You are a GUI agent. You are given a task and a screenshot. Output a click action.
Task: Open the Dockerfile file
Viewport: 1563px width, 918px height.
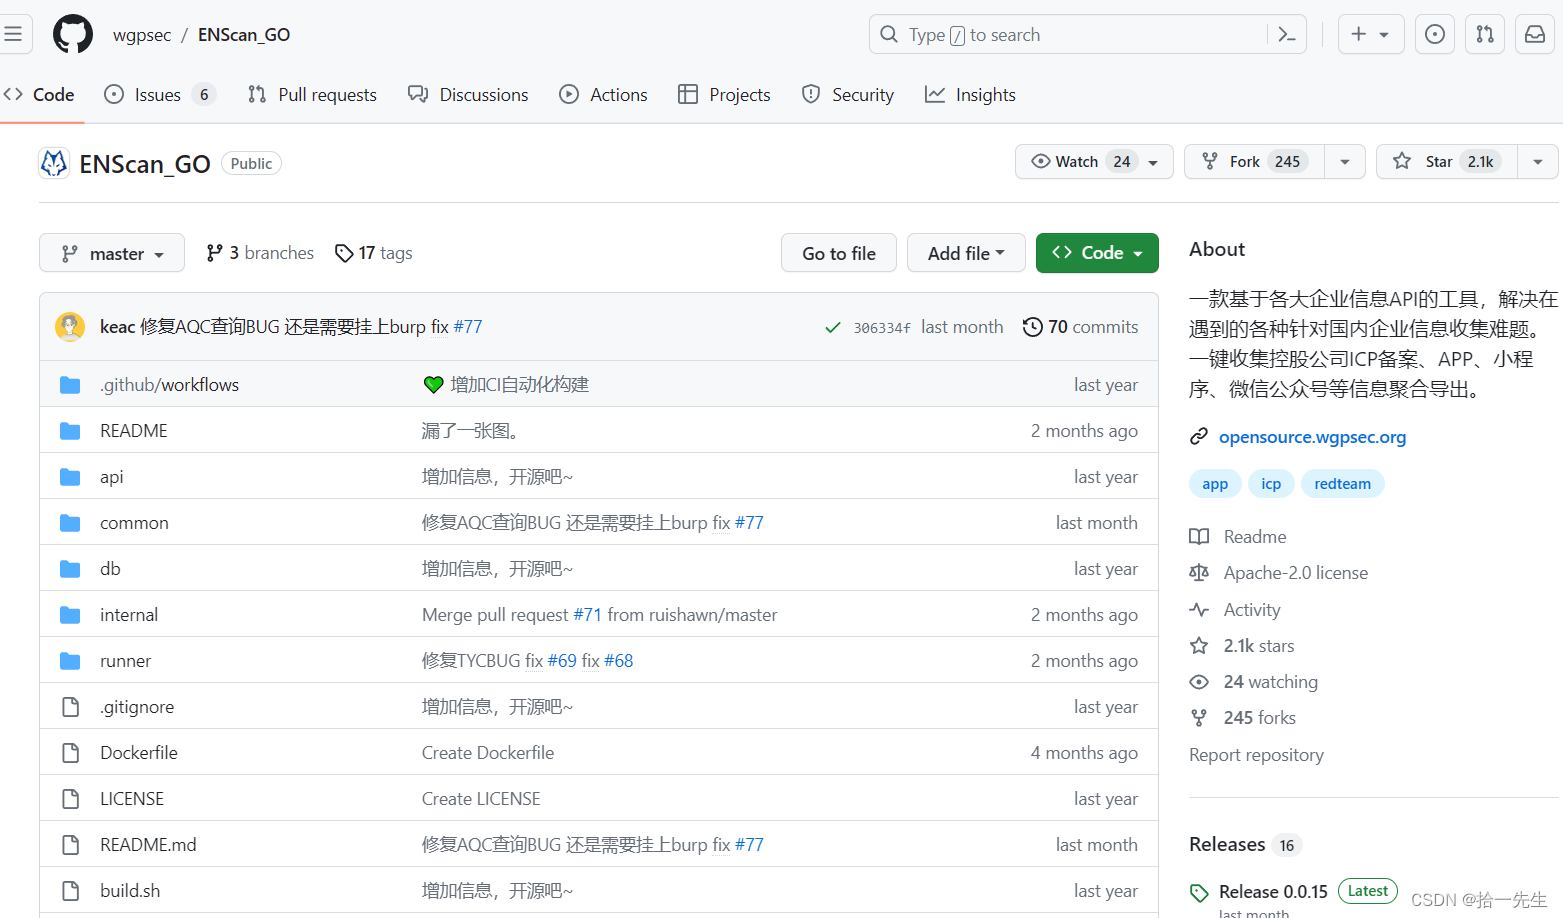click(139, 753)
